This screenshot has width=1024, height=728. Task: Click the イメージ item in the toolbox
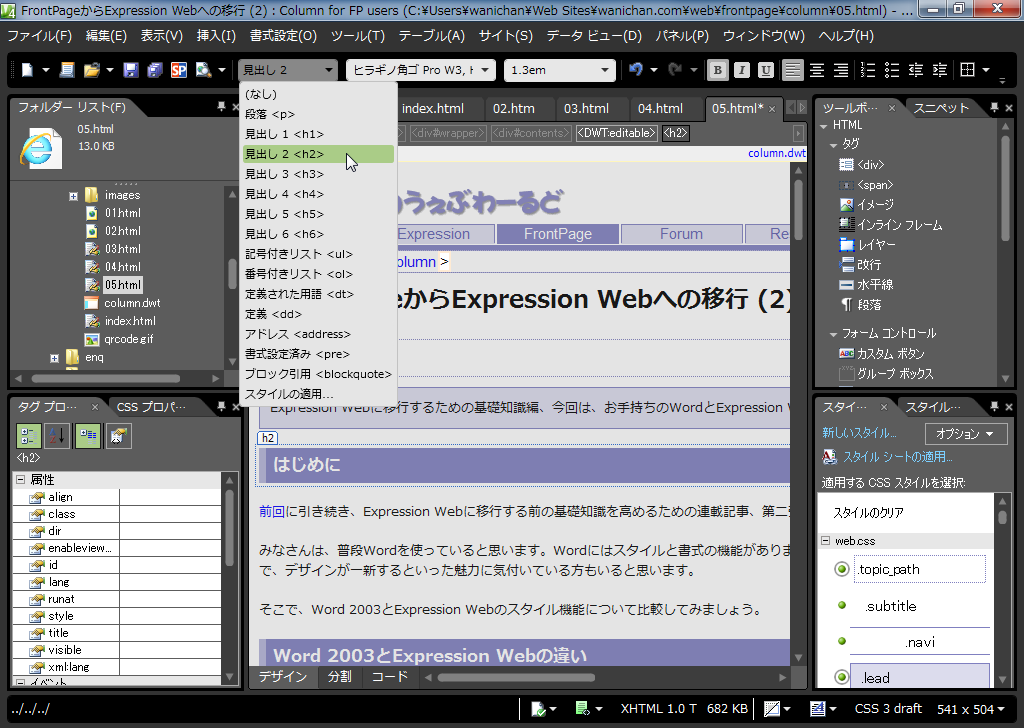point(867,205)
